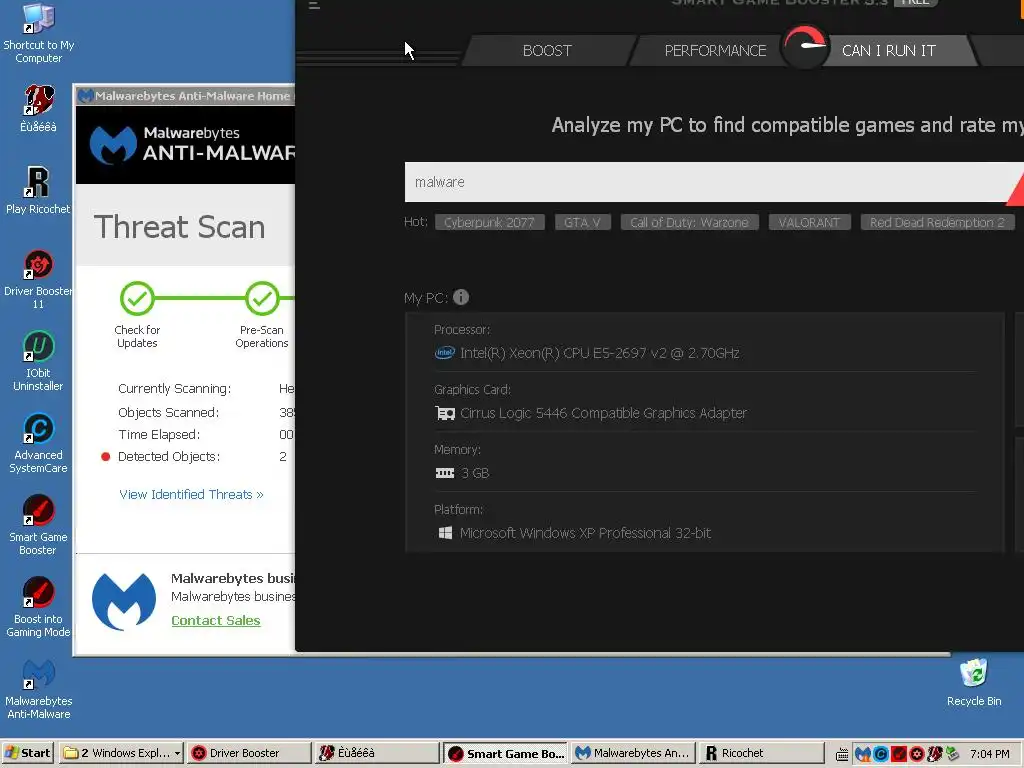Viewport: 1024px width, 768px height.
Task: Switch to Èùåêà taskbar button
Action: 376,753
